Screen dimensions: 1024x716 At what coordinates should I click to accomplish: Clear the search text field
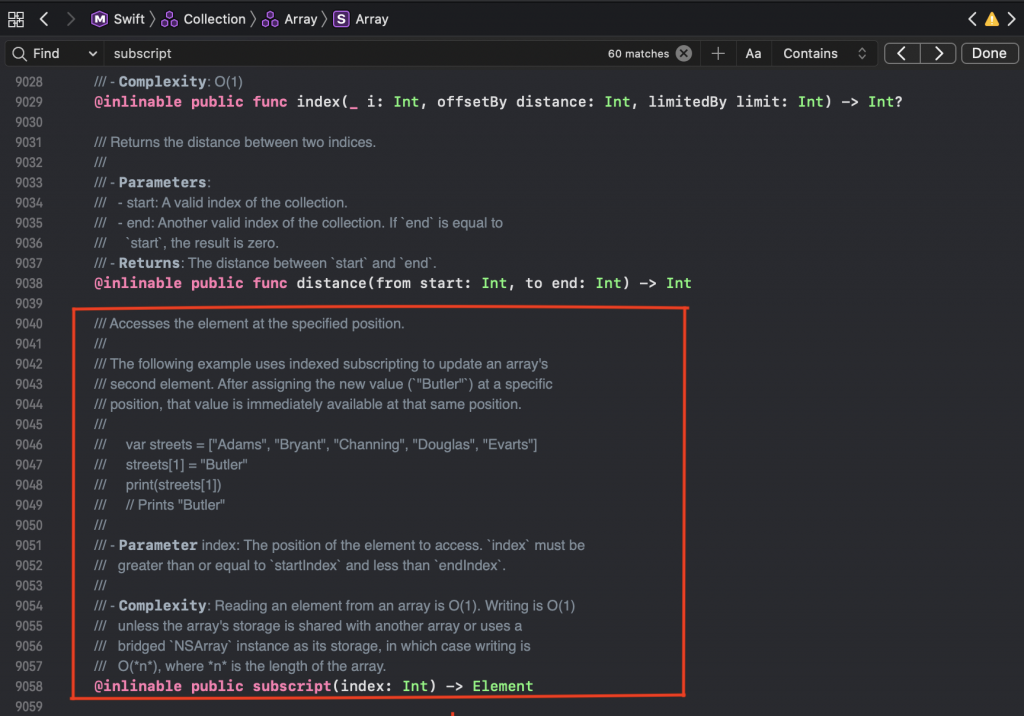click(684, 54)
